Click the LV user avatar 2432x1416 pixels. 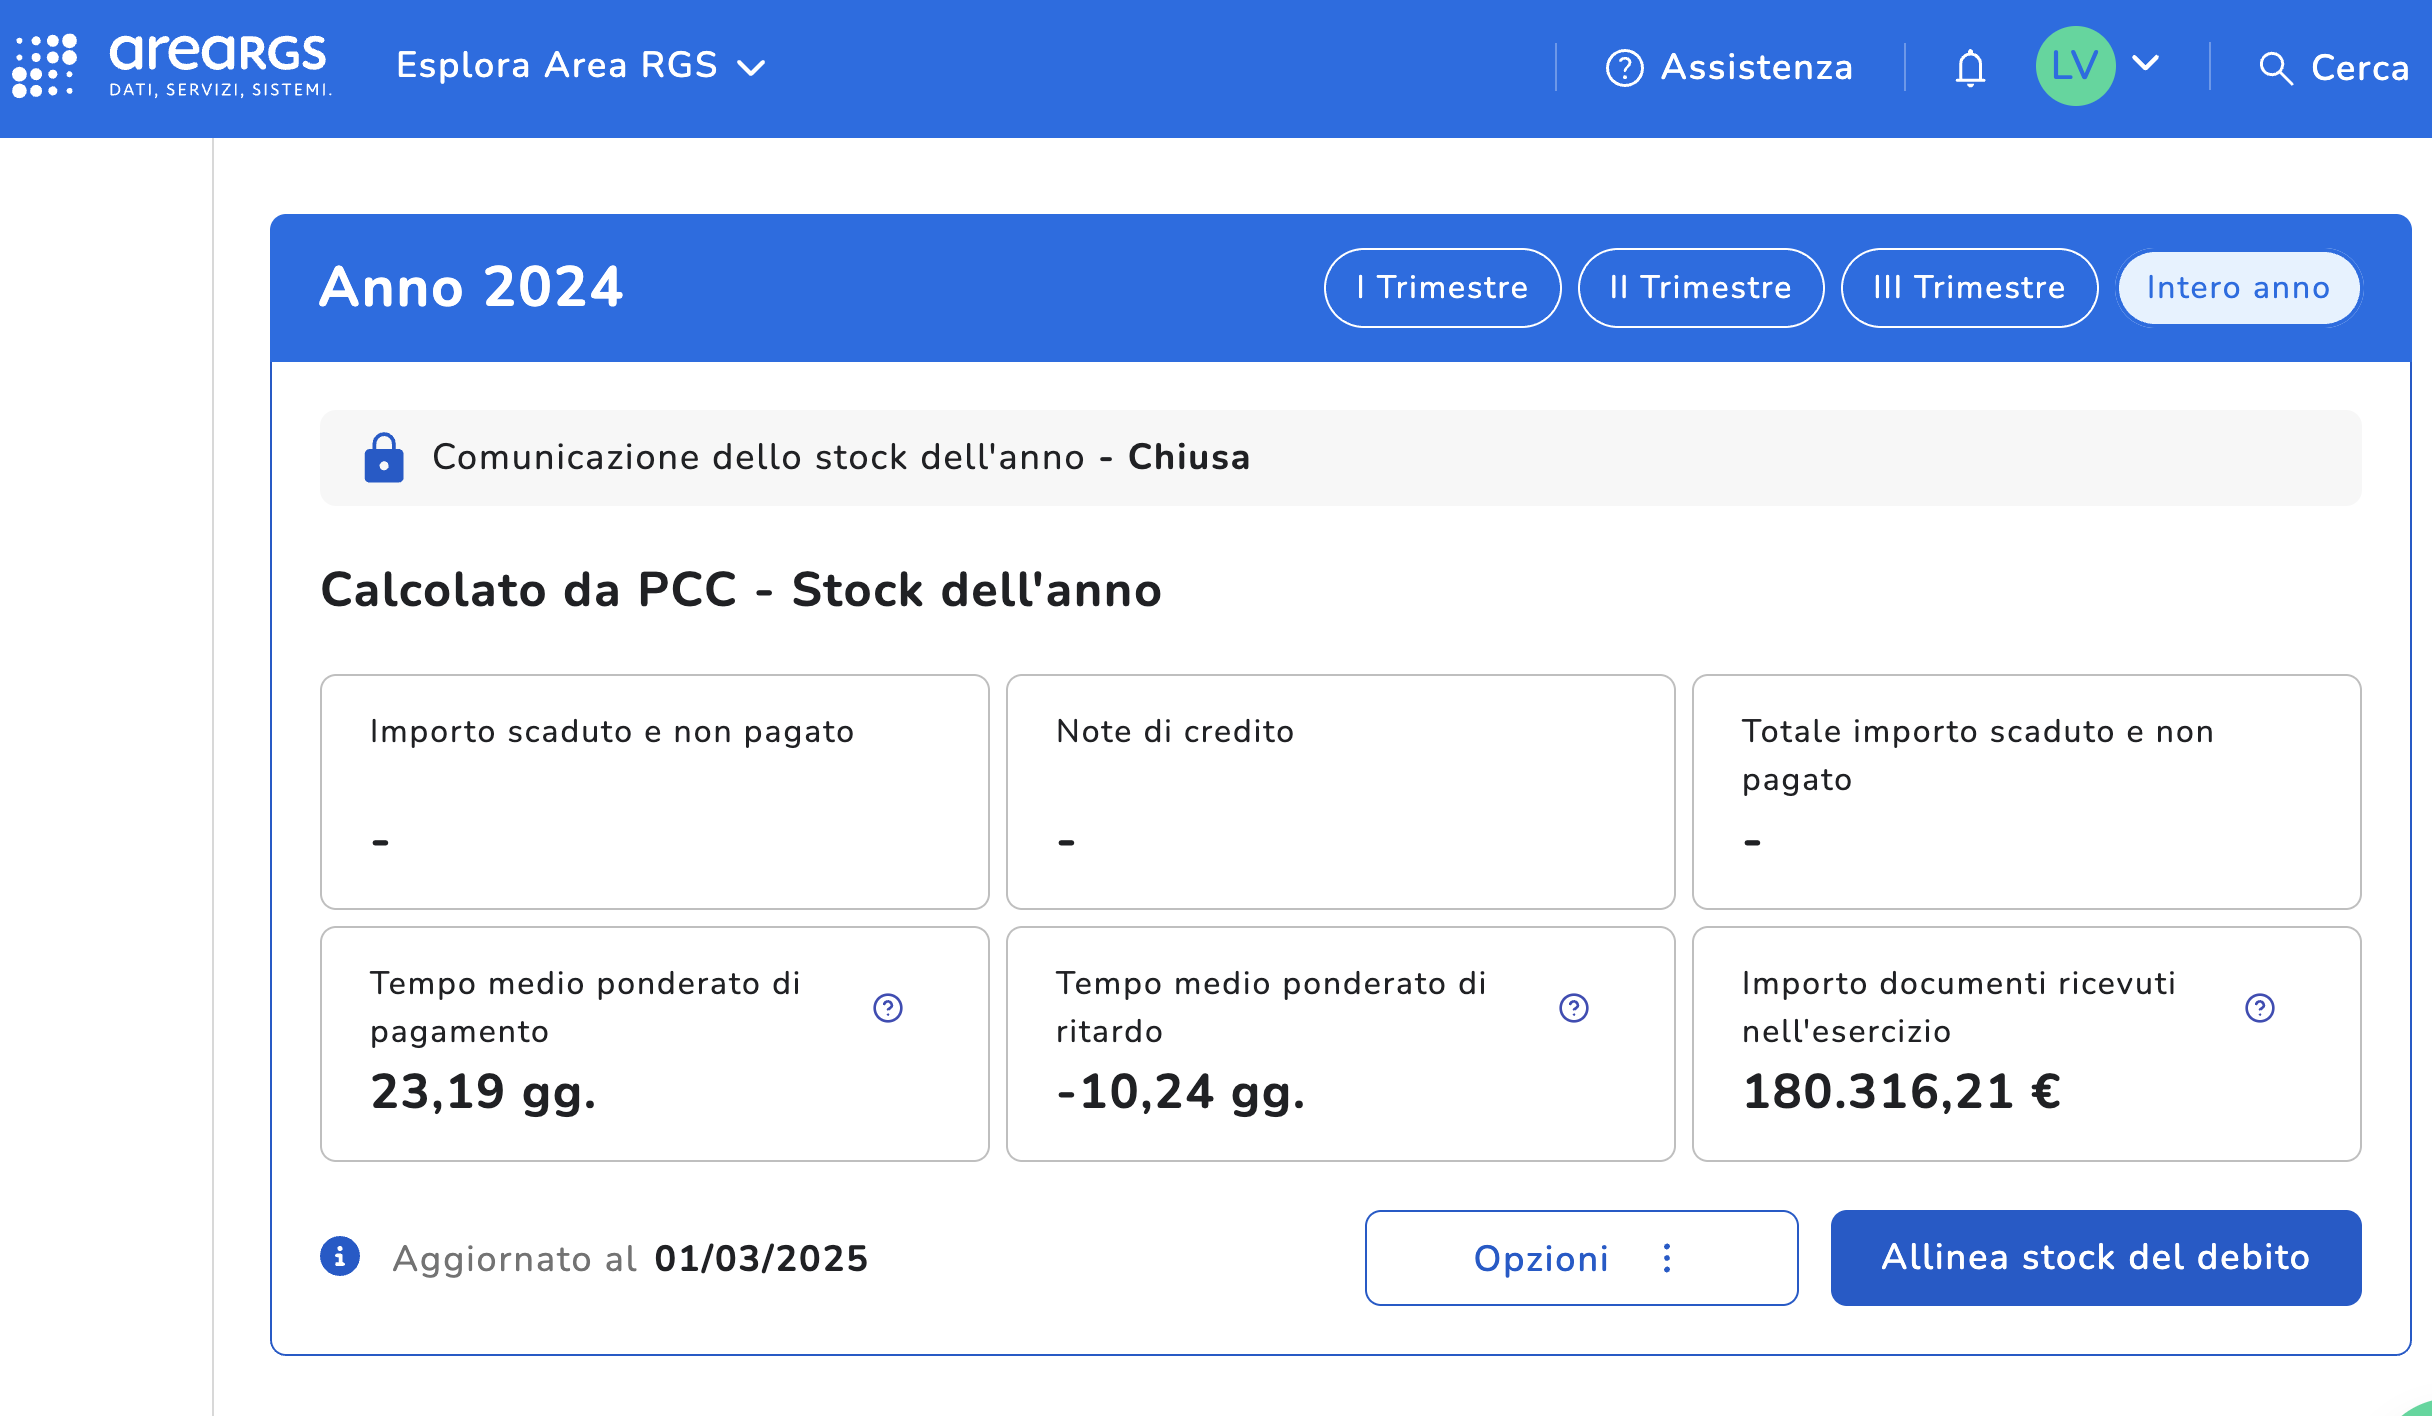[2075, 66]
